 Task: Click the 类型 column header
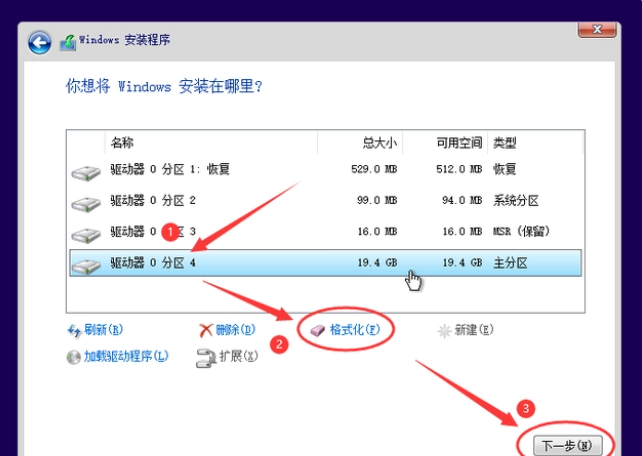coord(505,143)
